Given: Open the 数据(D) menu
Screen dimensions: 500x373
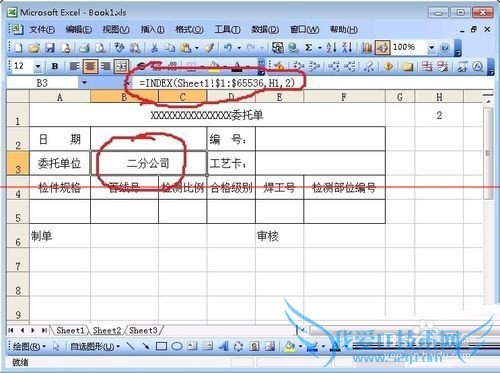Looking at the screenshot, I should click(265, 30).
